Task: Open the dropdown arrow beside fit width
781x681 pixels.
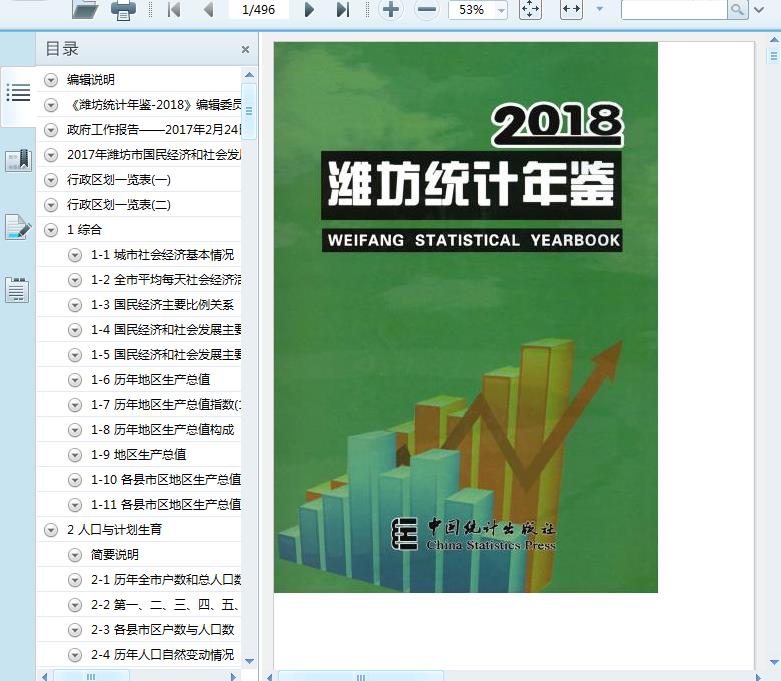Action: [600, 9]
